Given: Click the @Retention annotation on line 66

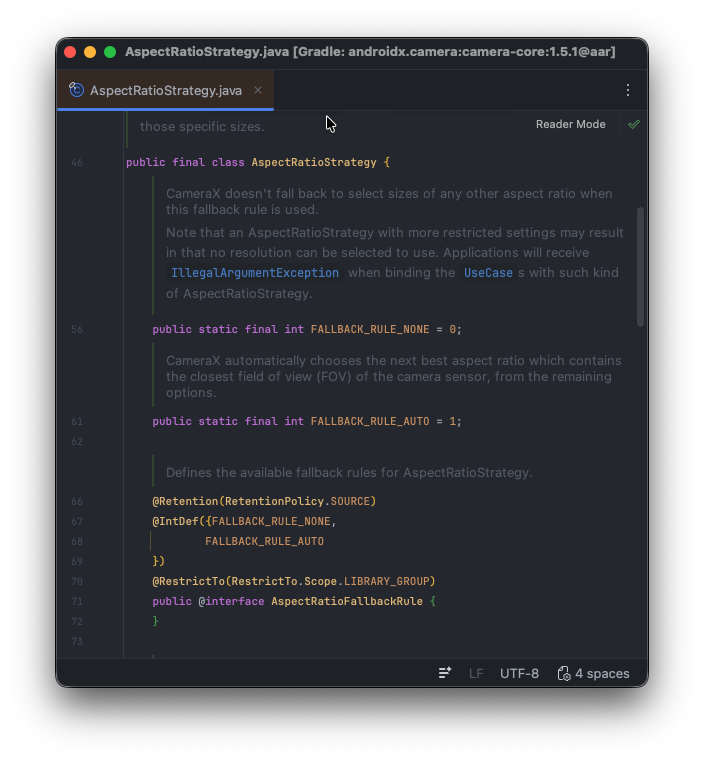Looking at the screenshot, I should [x=185, y=501].
